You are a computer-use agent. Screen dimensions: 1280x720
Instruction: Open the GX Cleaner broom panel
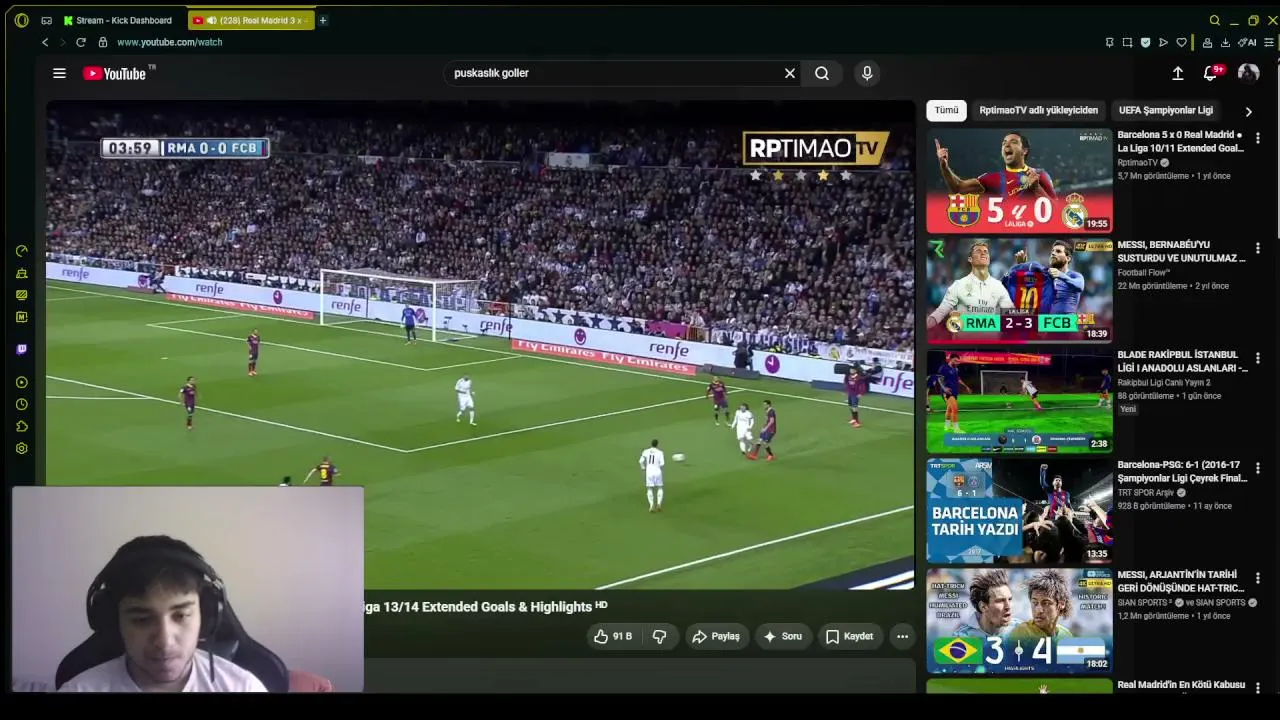[22, 273]
